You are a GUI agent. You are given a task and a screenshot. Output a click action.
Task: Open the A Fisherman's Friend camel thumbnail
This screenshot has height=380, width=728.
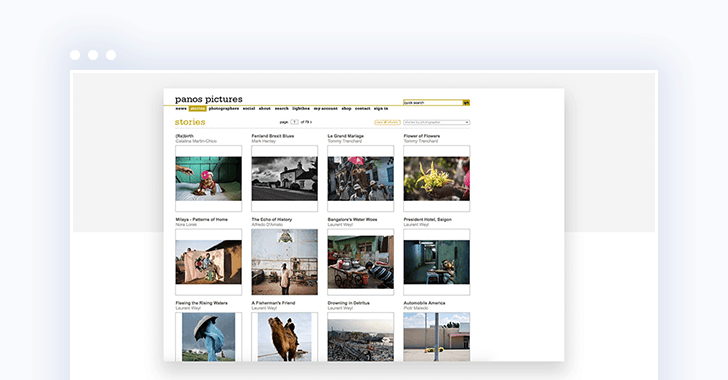tap(285, 337)
